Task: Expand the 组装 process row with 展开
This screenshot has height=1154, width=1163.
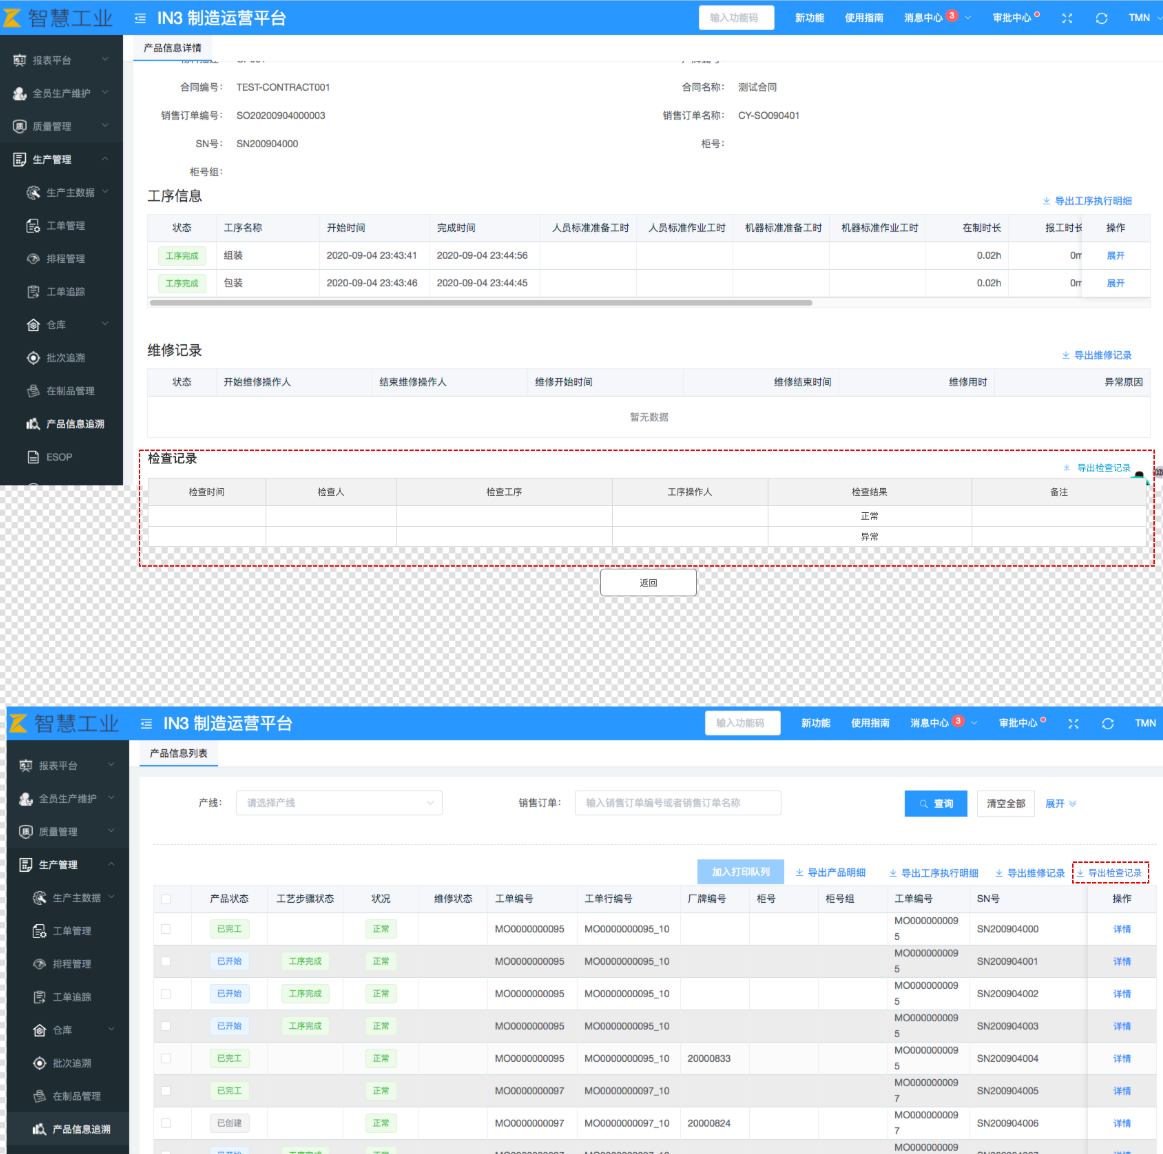Action: click(1115, 256)
